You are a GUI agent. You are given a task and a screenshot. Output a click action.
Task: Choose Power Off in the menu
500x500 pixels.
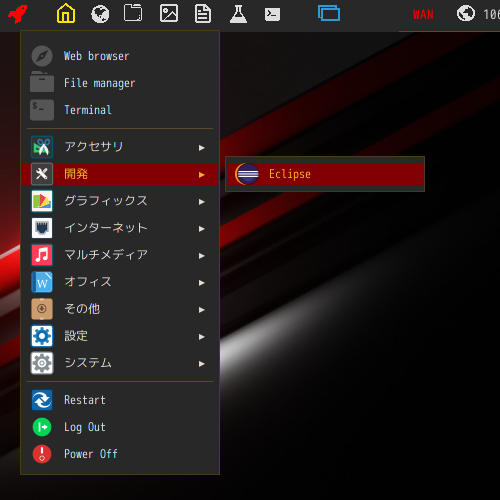(120, 454)
